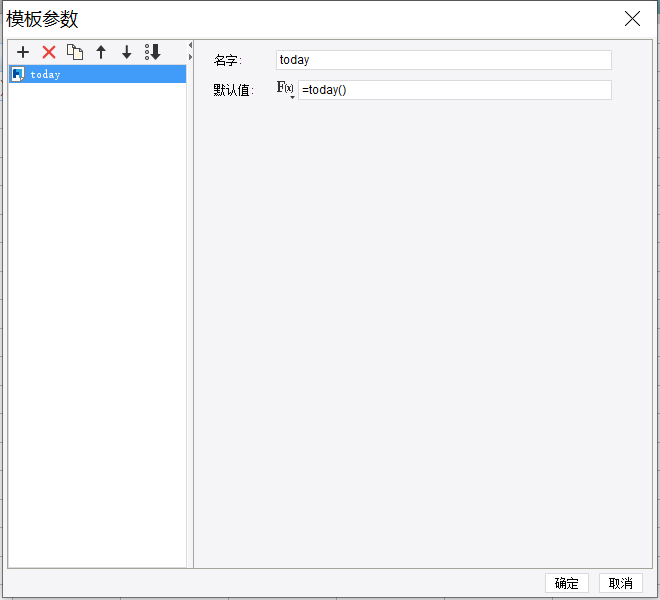Viewport: 660px width, 600px height.
Task: Copy the selected parameter
Action: [75, 52]
